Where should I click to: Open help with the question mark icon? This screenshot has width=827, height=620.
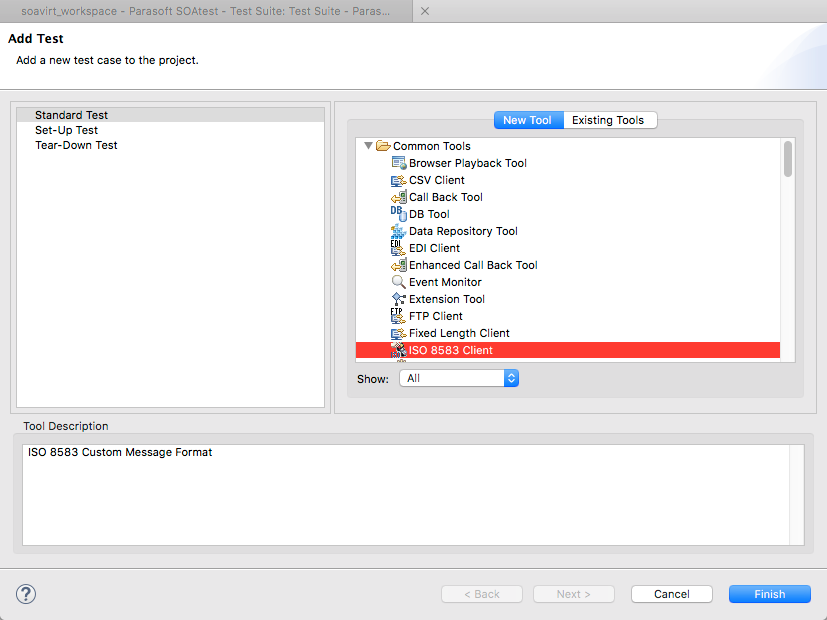point(26,594)
